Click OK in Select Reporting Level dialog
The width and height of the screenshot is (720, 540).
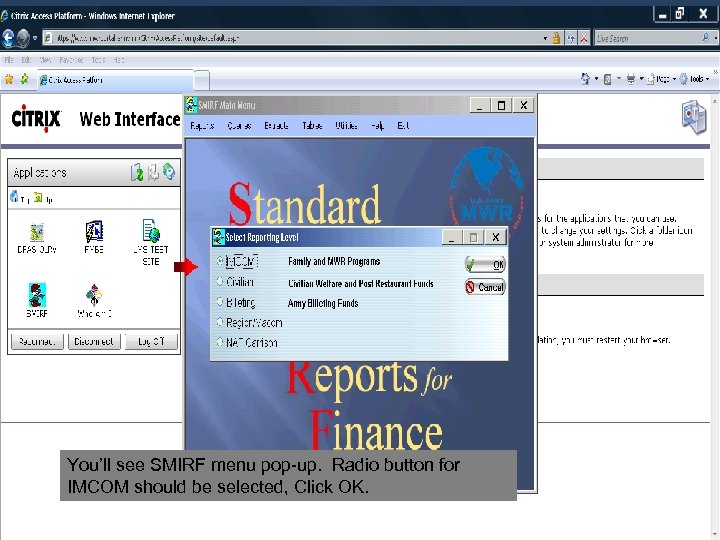pyautogui.click(x=485, y=264)
